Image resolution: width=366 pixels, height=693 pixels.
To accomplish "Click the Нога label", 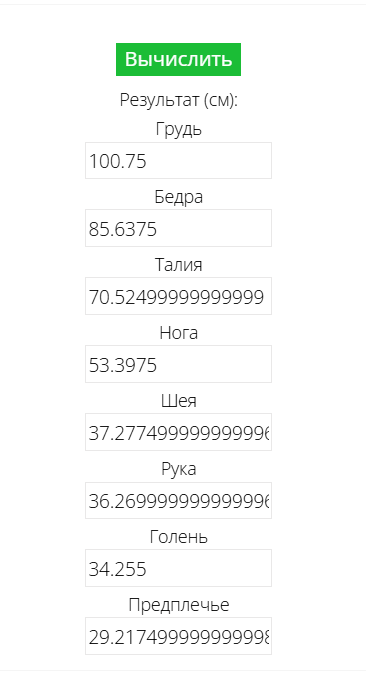I will [x=179, y=333].
